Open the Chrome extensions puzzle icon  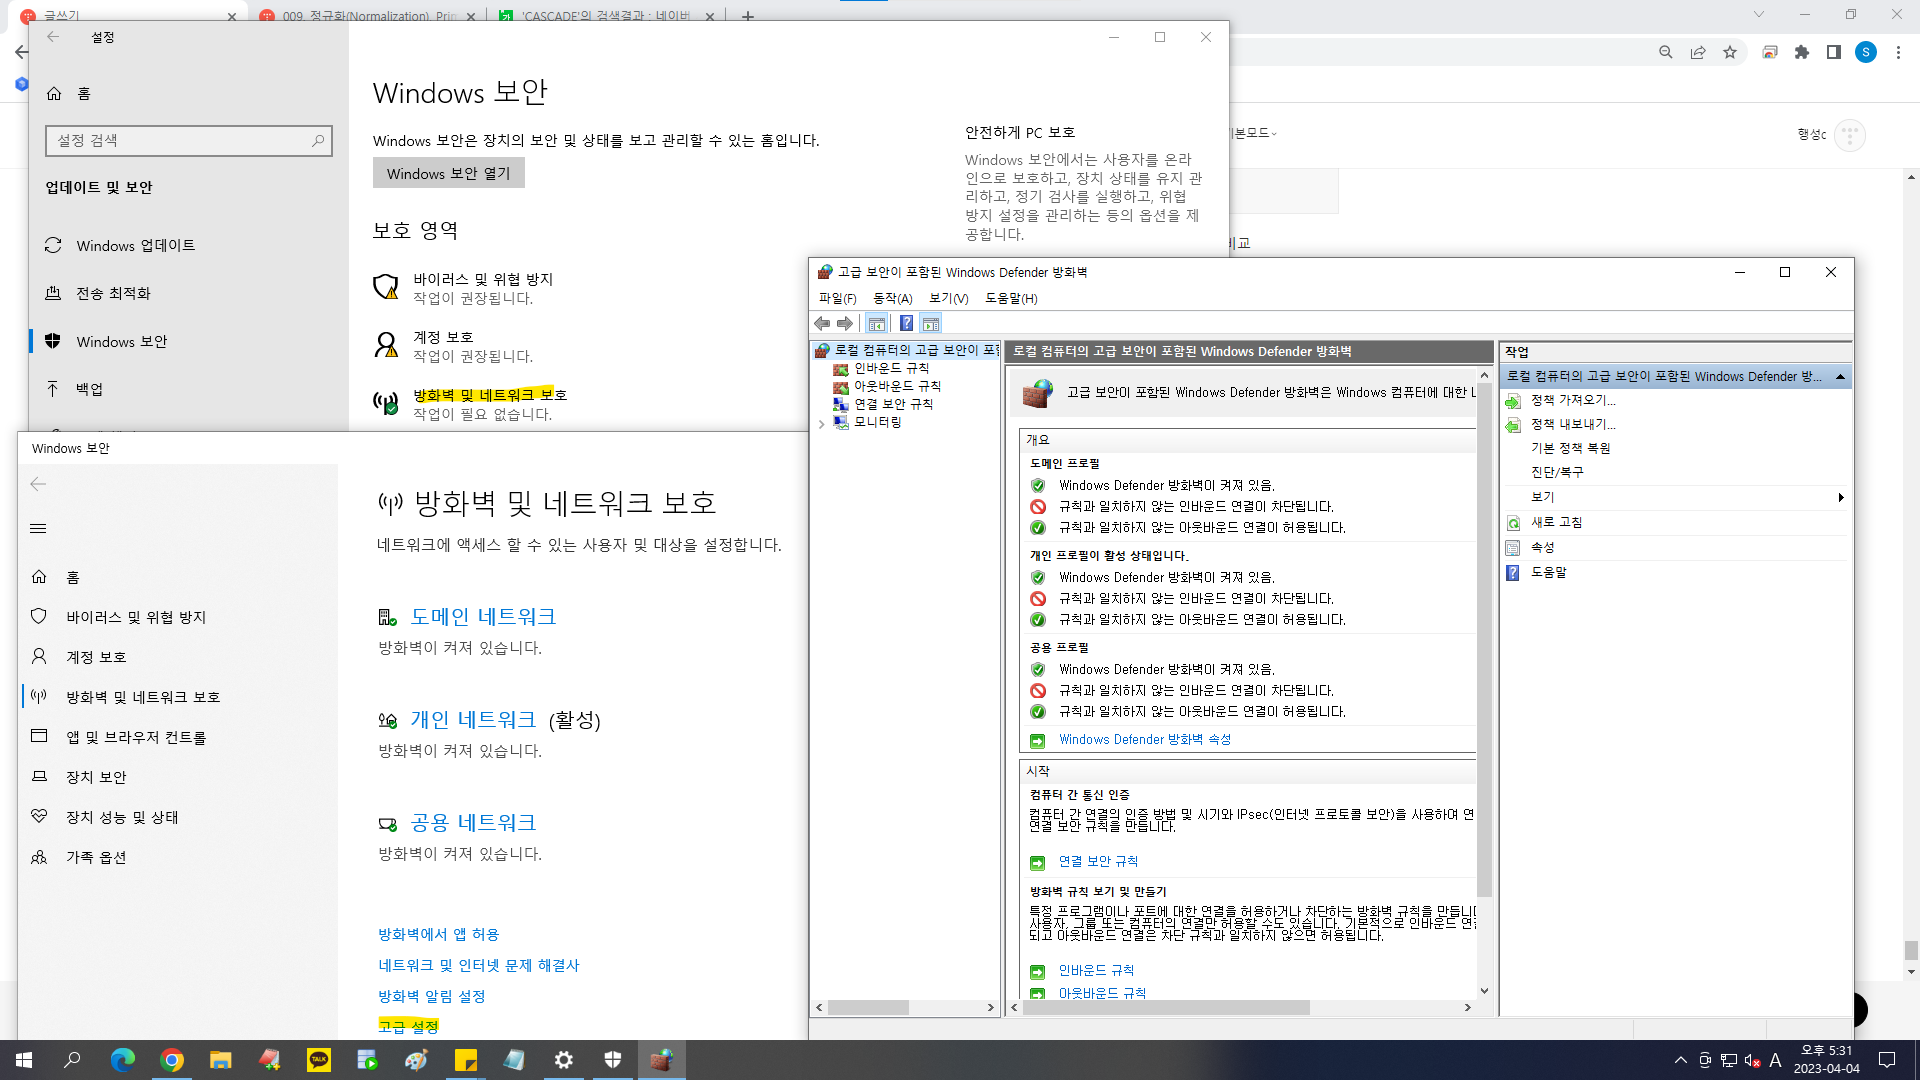pos(1802,52)
